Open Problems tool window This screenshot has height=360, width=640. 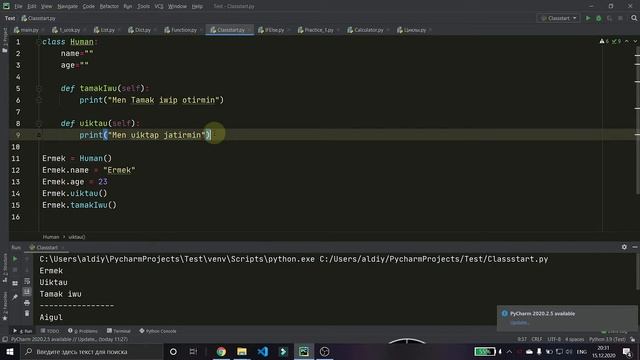click(83, 331)
